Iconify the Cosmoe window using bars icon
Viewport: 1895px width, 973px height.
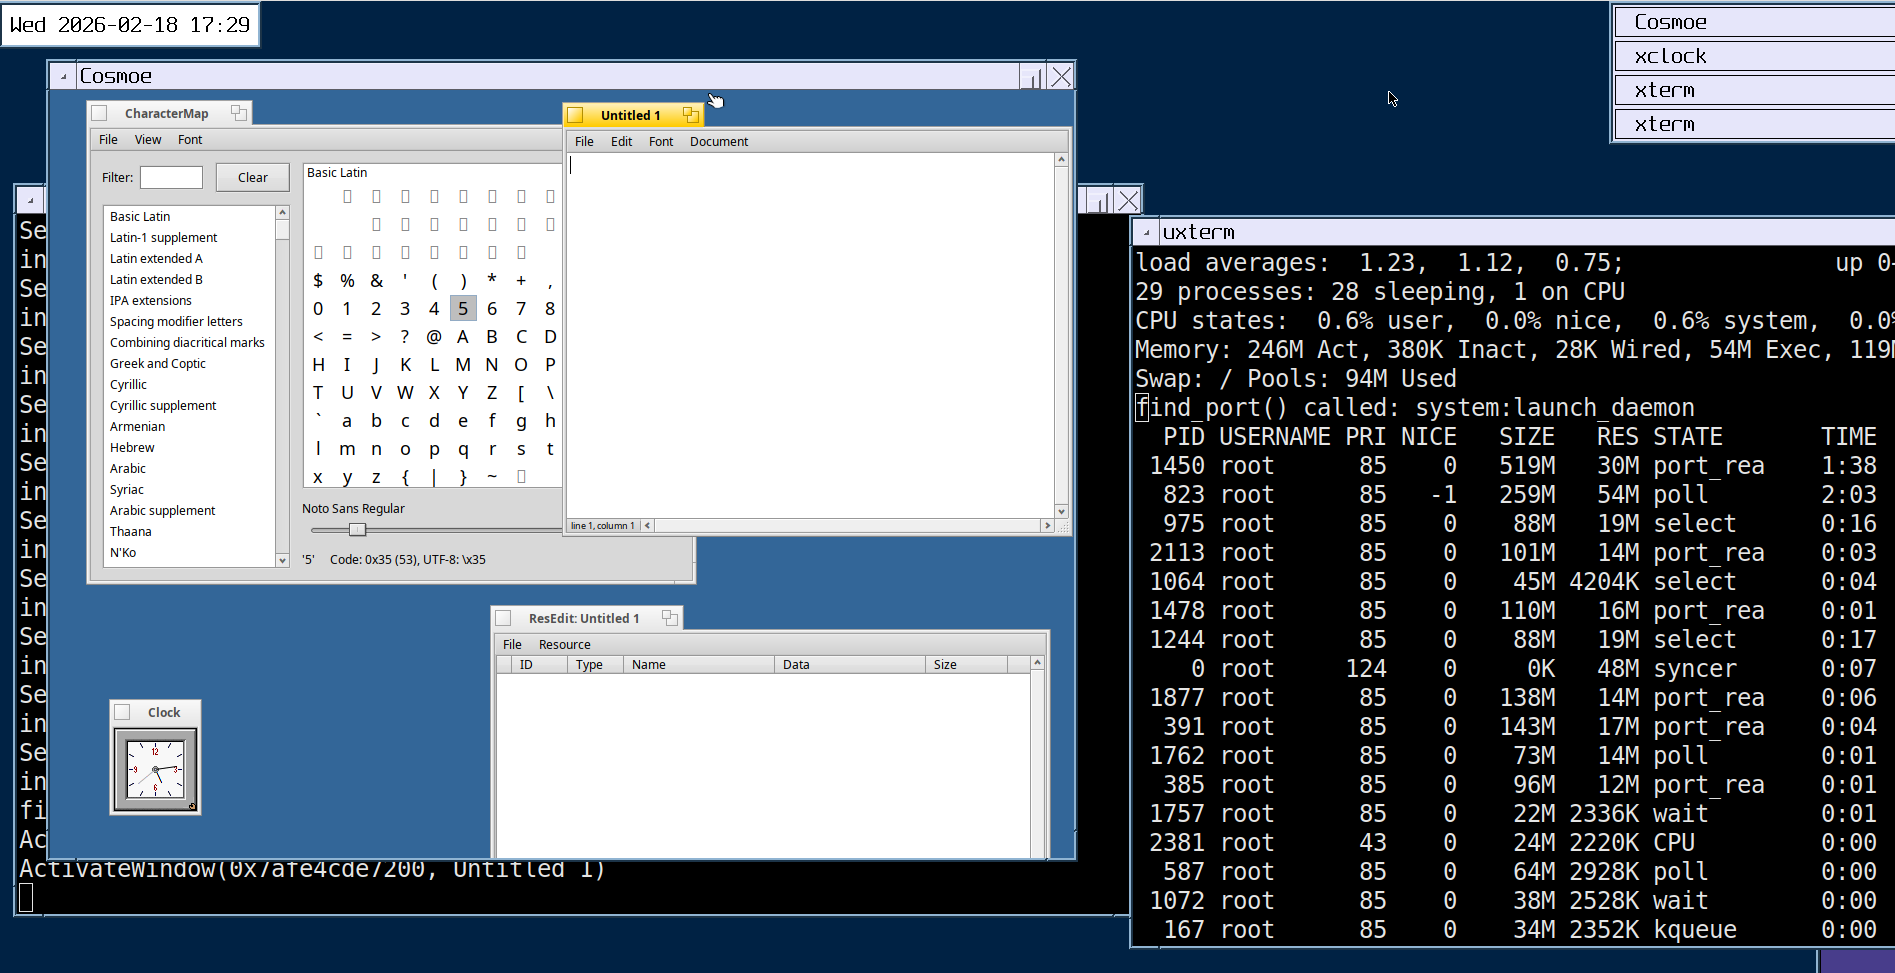(1031, 77)
